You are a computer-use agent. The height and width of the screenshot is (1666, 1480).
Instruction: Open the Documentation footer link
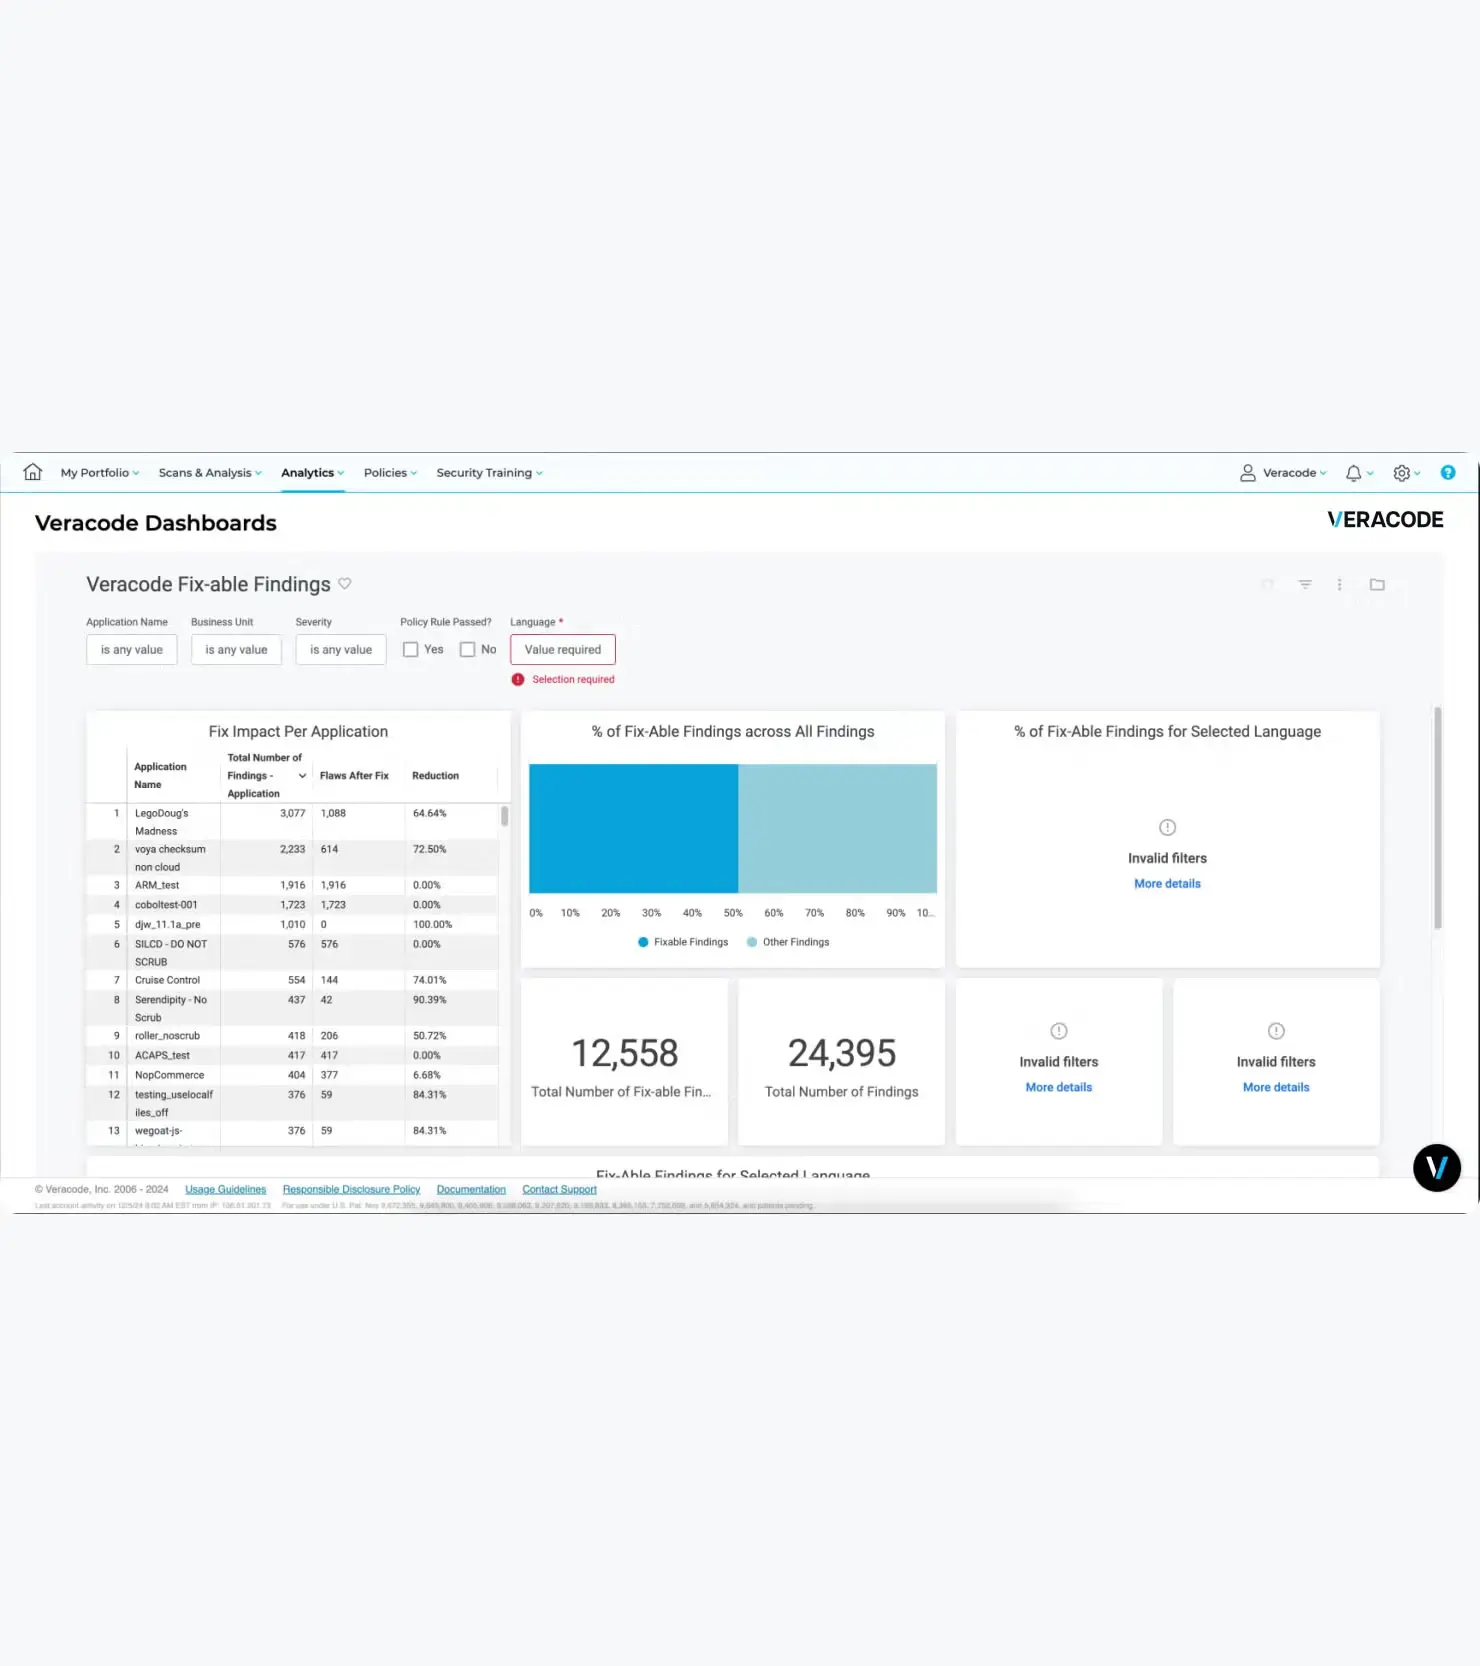point(471,1190)
